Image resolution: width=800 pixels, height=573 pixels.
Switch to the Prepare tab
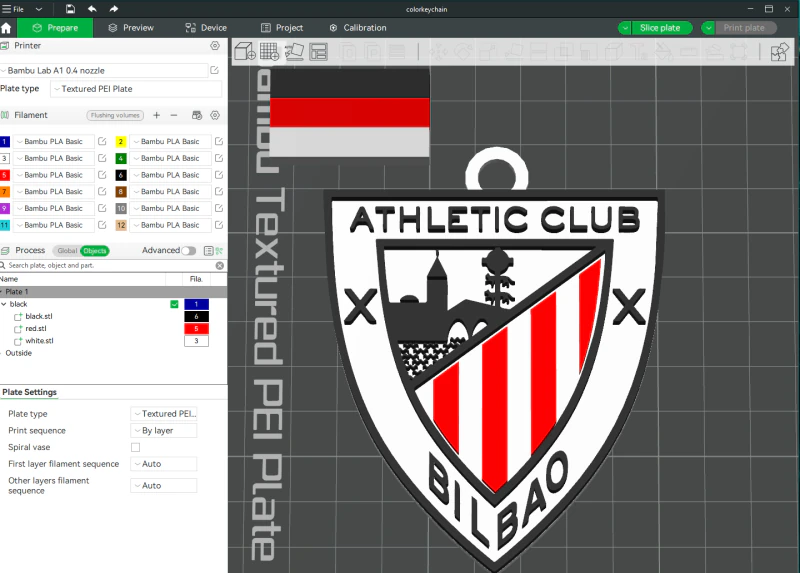pos(55,28)
